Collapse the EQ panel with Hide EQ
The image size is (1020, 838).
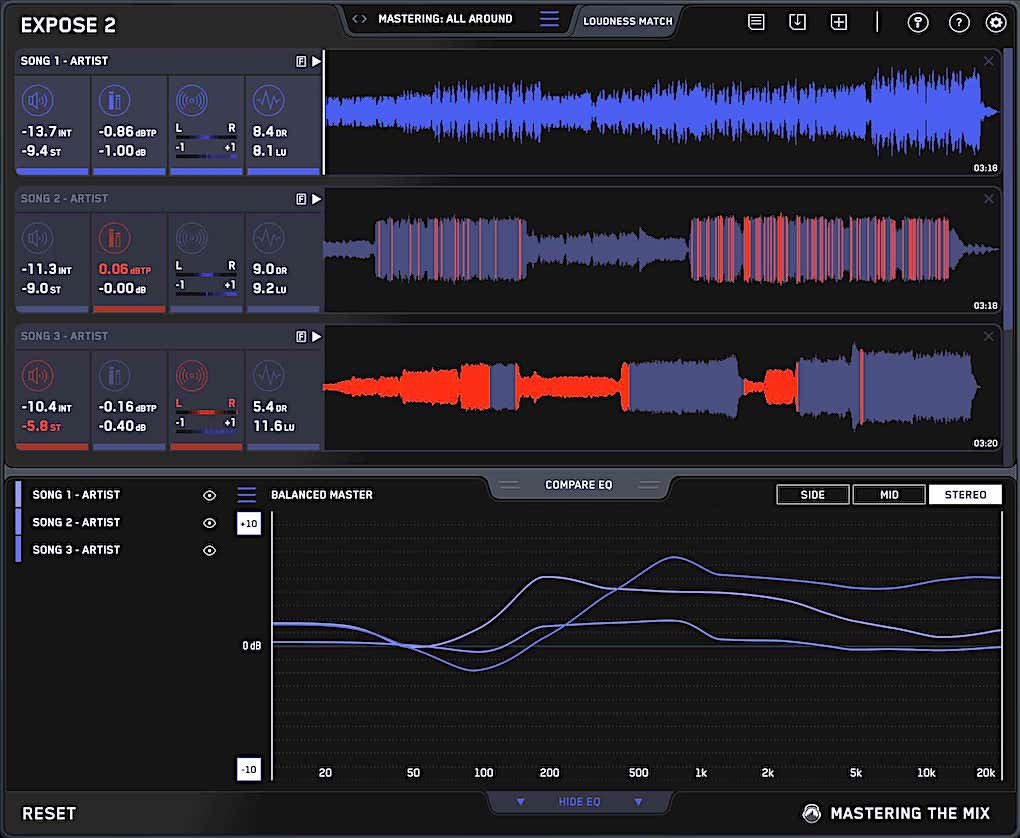(x=579, y=802)
